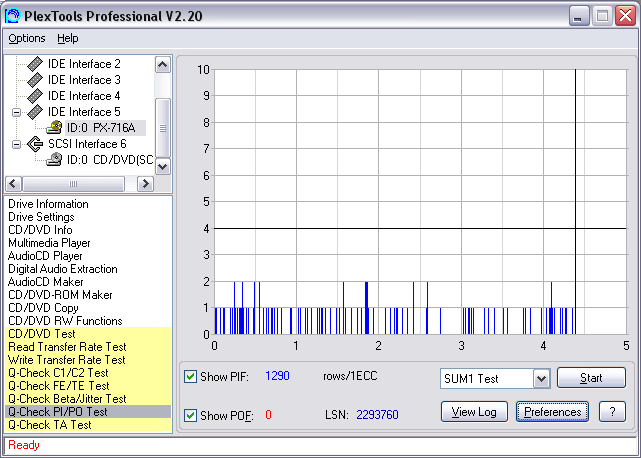Click the PX-716A drive icon
This screenshot has height=458, width=641.
tap(54, 128)
